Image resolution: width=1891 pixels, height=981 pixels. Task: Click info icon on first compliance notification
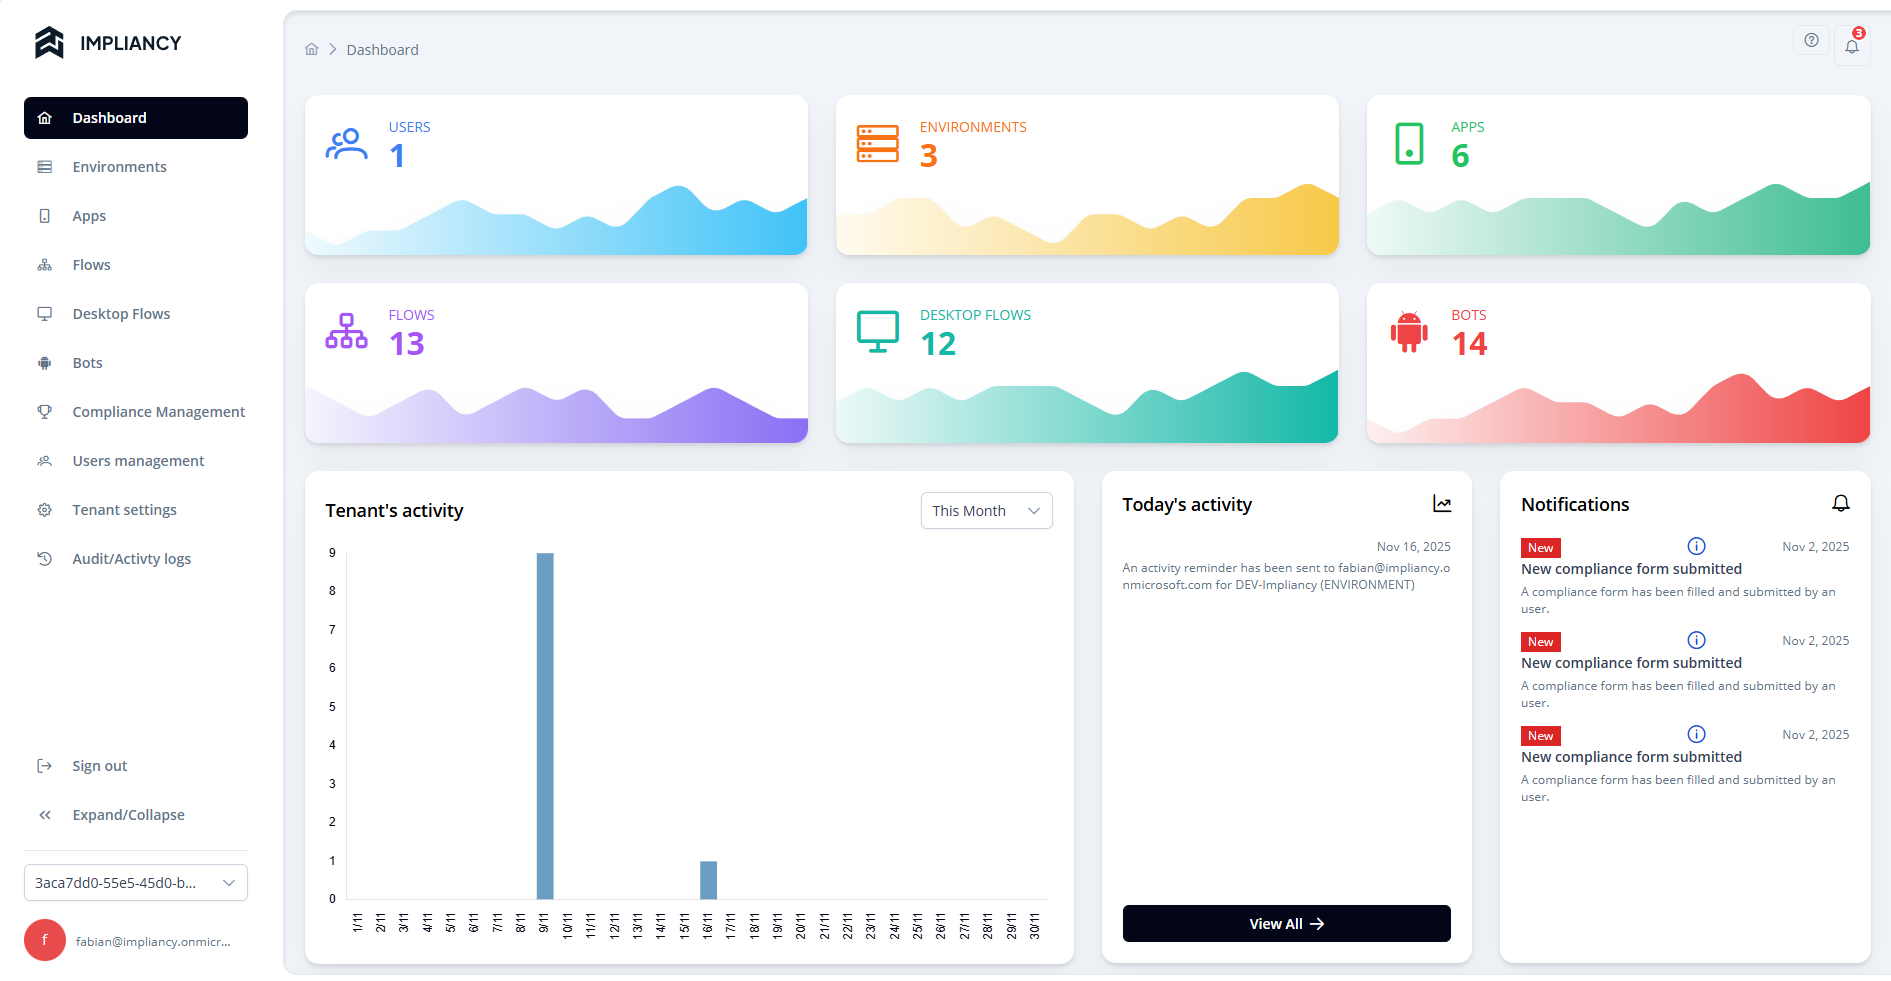[x=1696, y=546]
